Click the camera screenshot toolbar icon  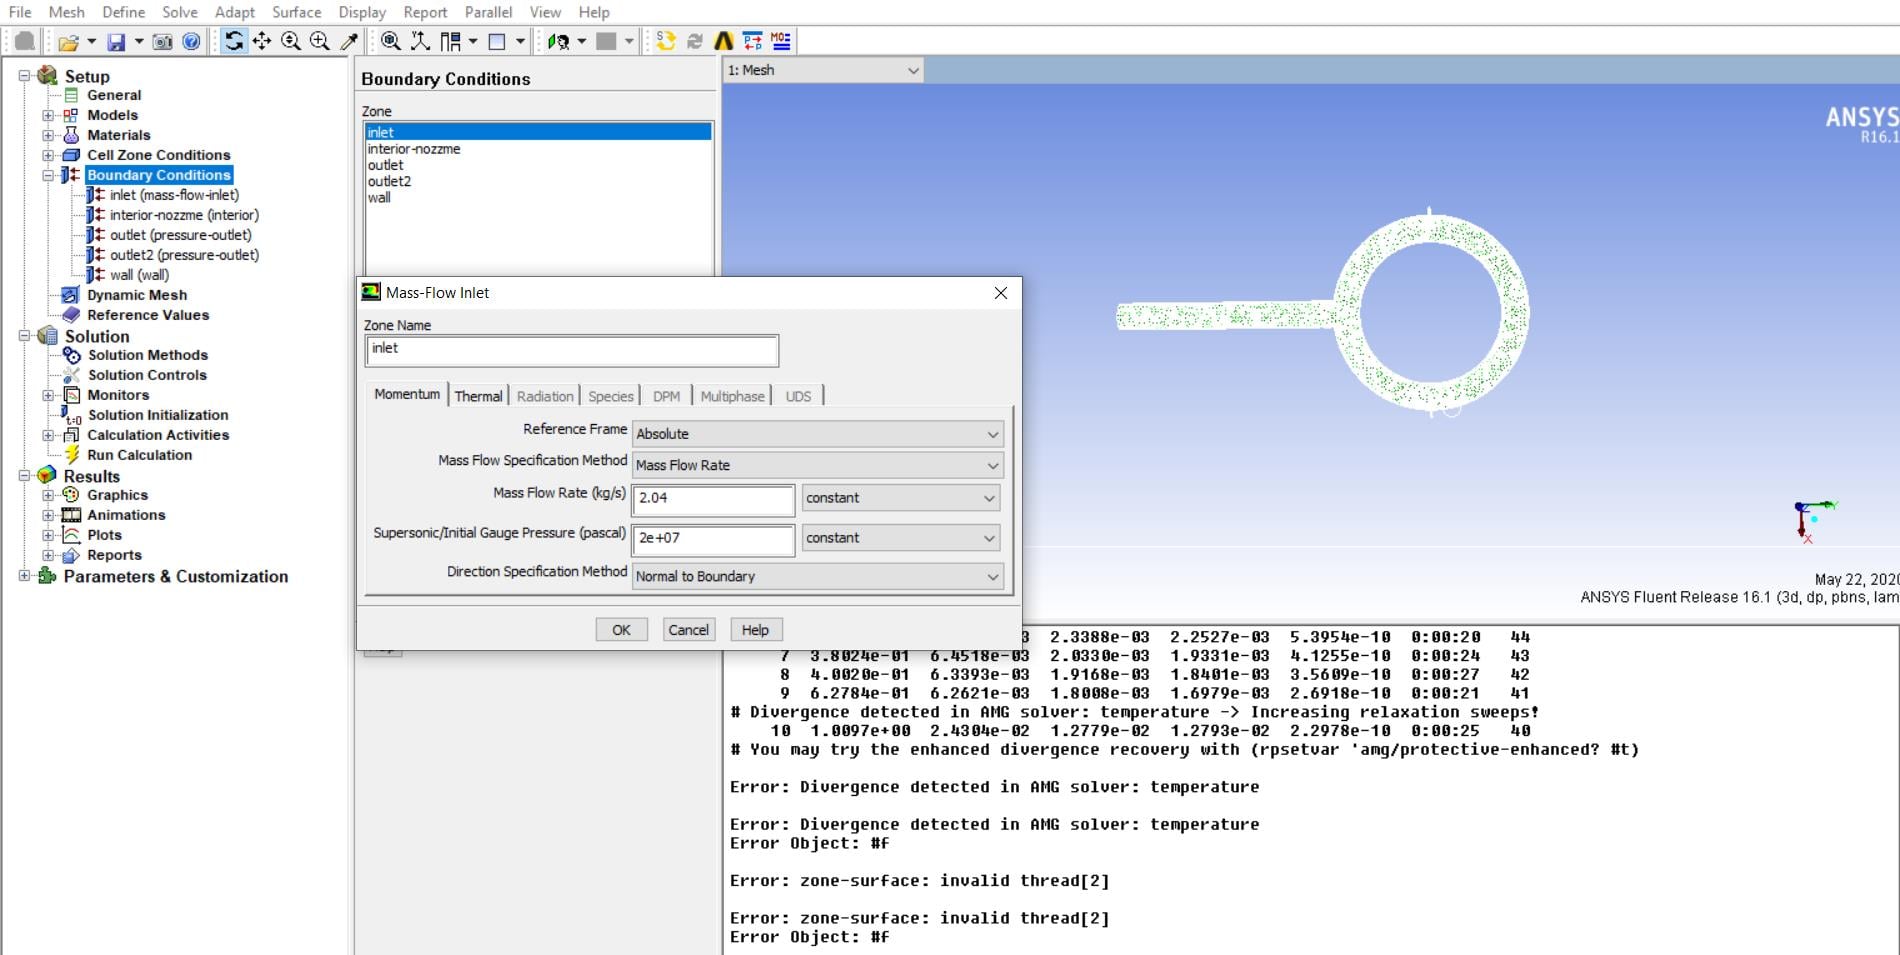point(162,42)
